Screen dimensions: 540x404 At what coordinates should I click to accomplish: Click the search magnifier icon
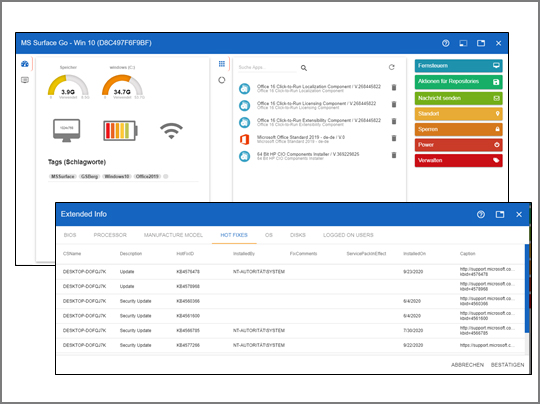[x=304, y=68]
